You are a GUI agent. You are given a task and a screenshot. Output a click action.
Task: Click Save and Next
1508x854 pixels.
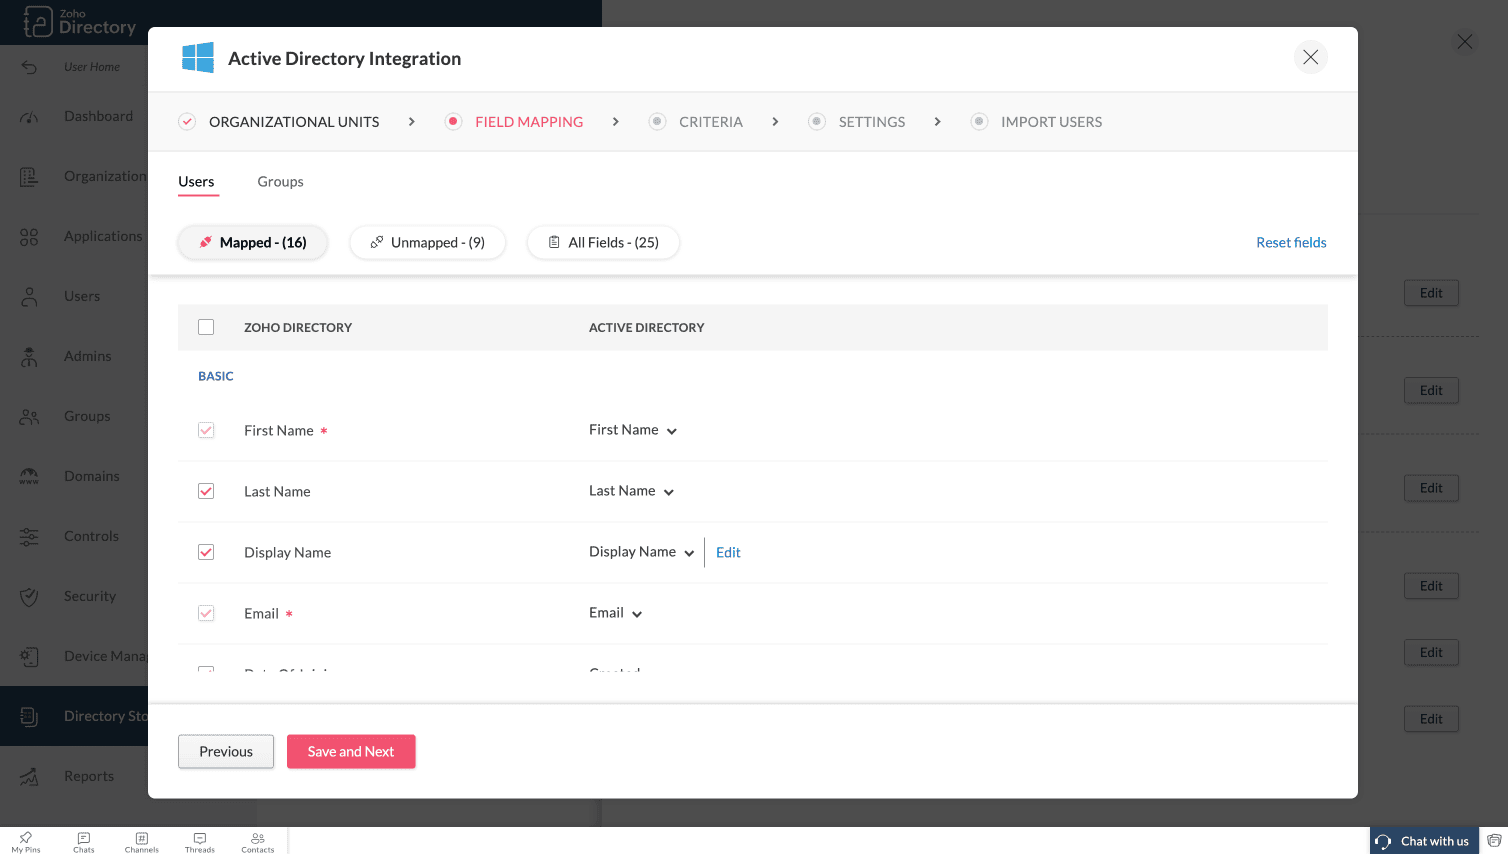click(351, 752)
